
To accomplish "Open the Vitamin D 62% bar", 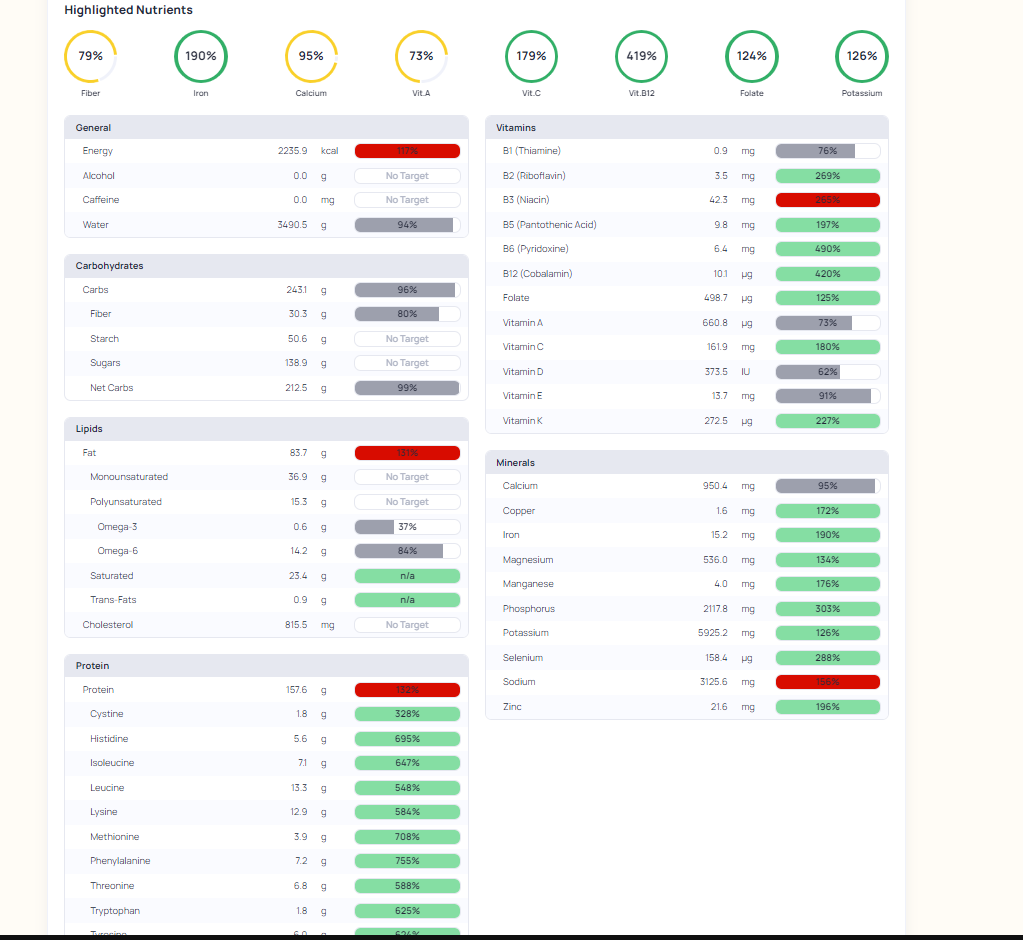I will pyautogui.click(x=827, y=372).
